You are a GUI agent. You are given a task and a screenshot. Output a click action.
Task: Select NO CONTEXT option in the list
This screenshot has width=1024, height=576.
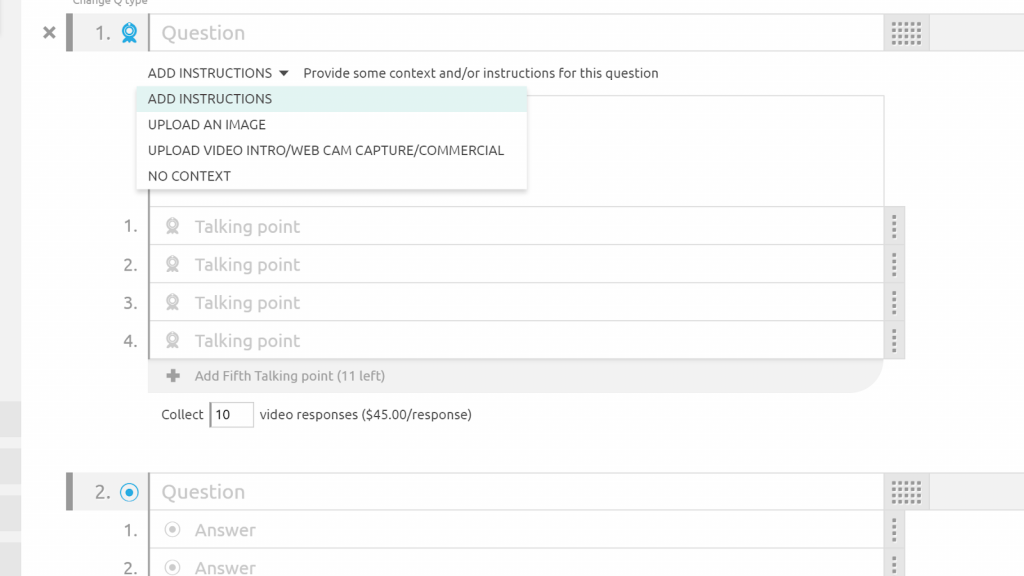[189, 176]
